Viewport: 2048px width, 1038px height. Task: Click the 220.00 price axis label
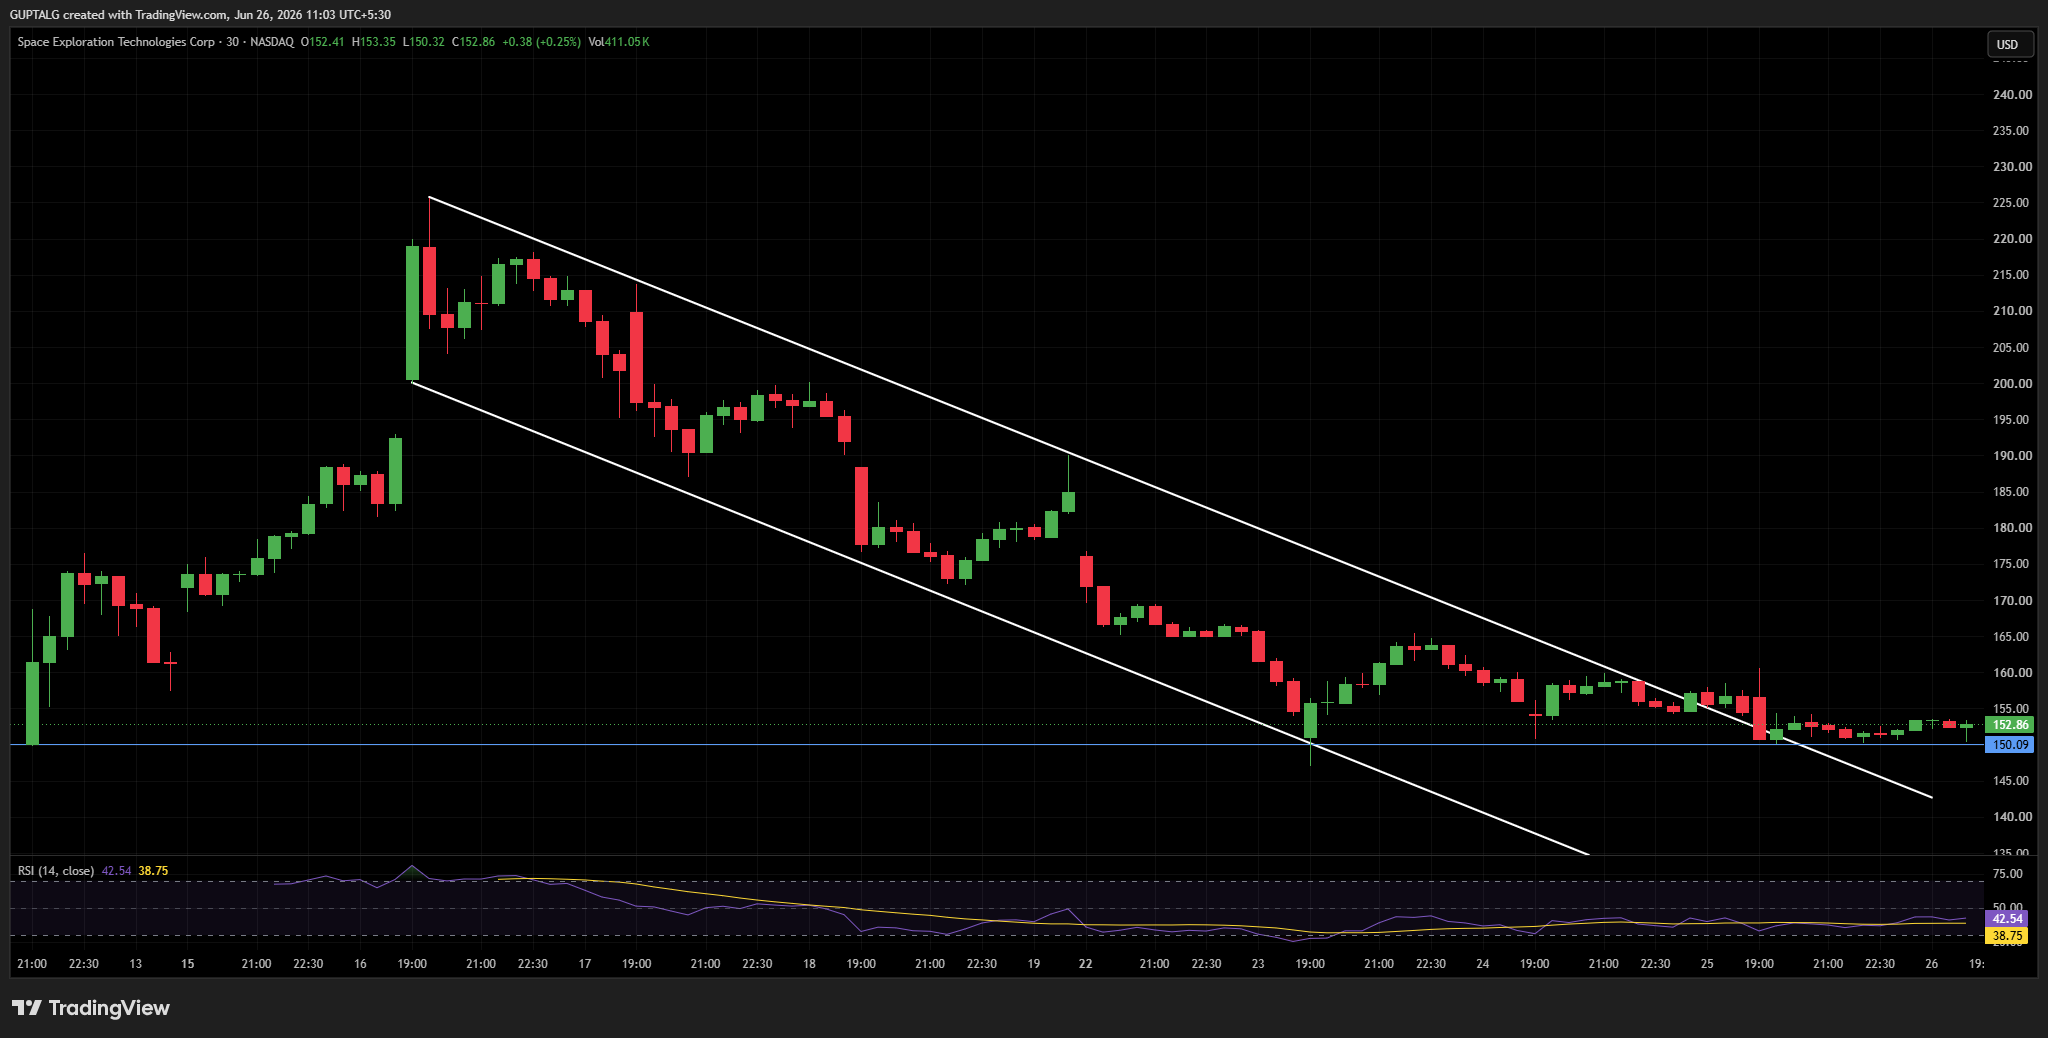point(2012,239)
